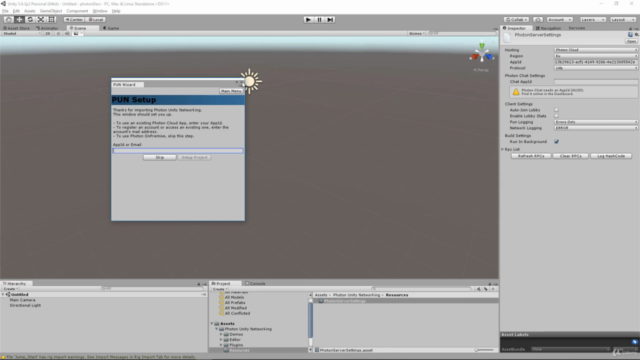The image size is (640, 360).
Task: Click the Refresh RPCs button
Action: [531, 156]
